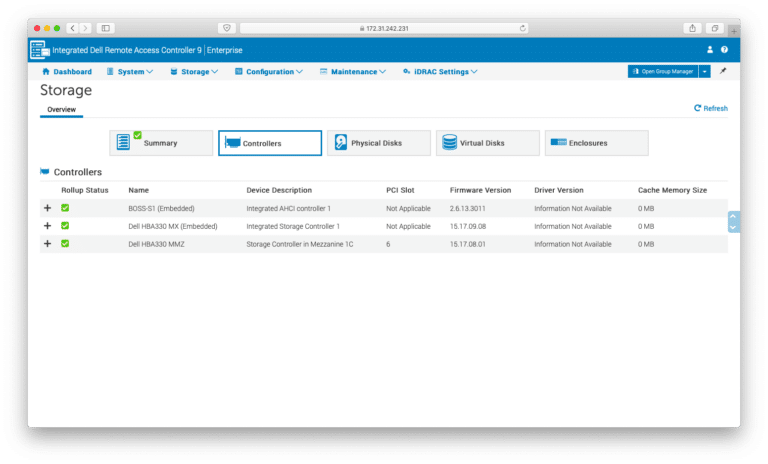Click the pin icon beside Group Manager

[723, 71]
